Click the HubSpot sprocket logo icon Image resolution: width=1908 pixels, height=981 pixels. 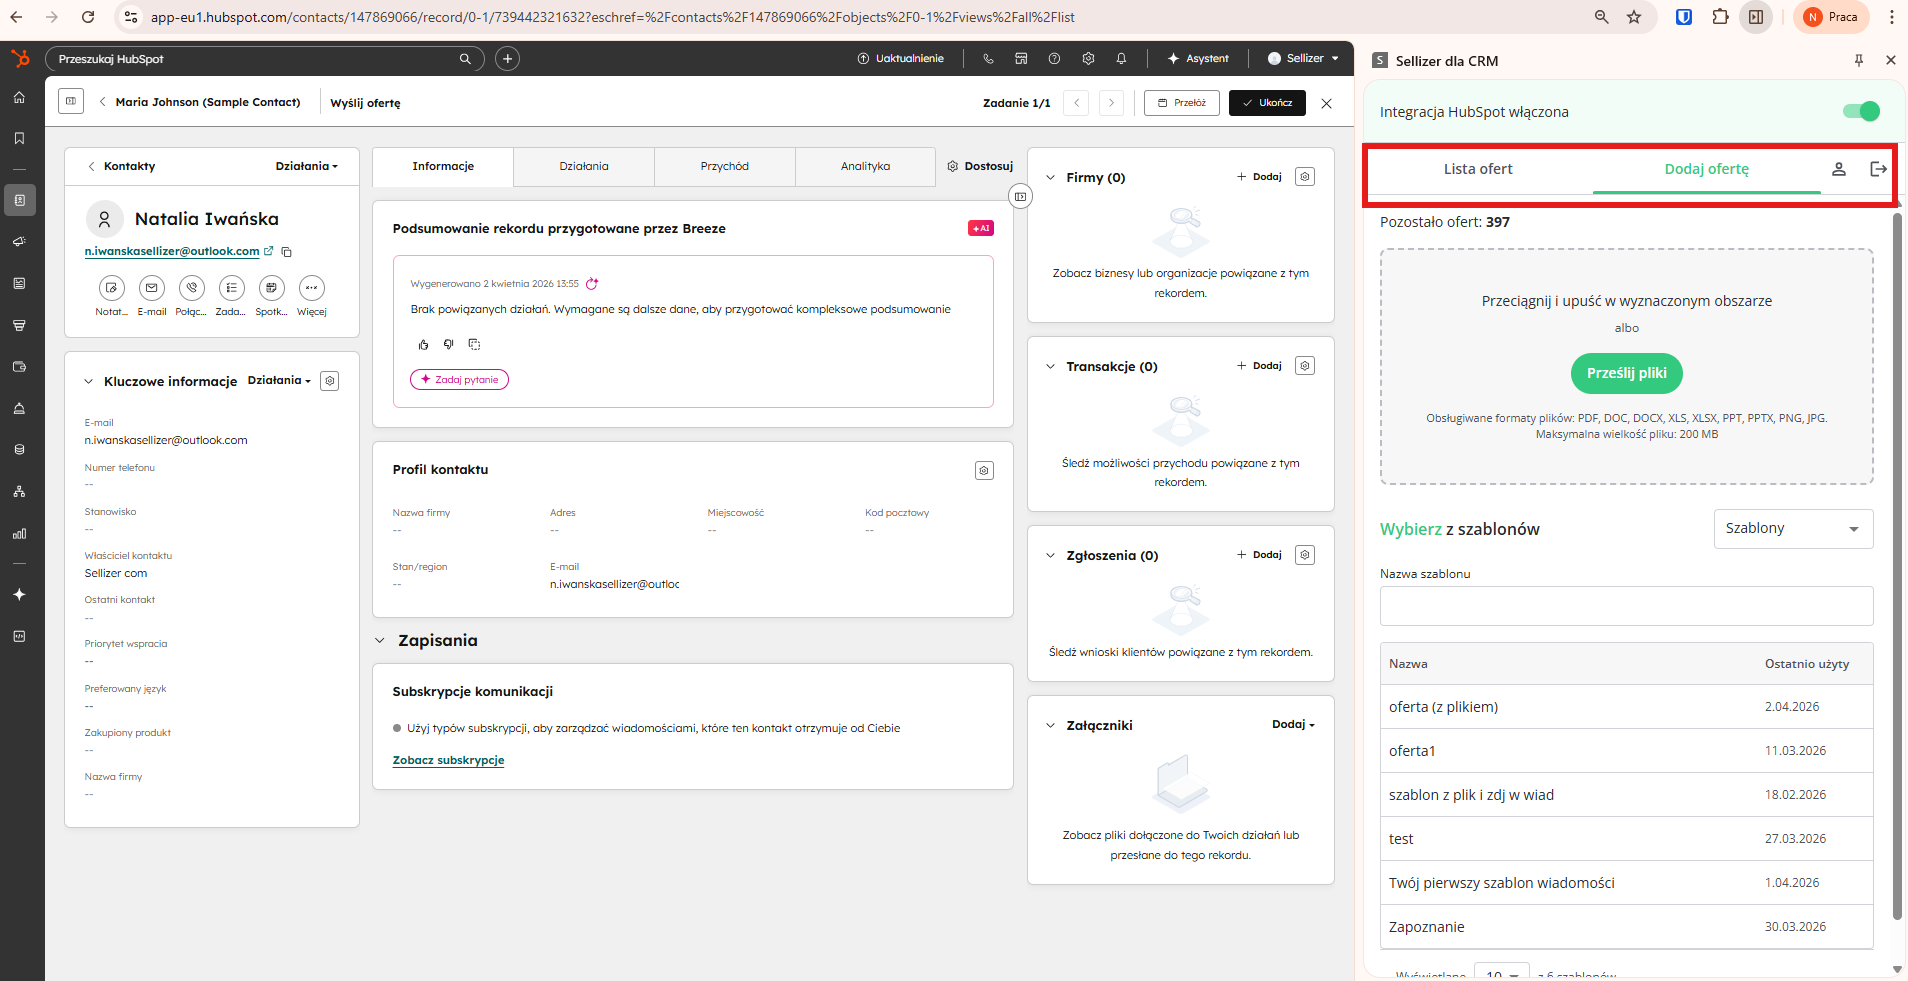click(20, 59)
